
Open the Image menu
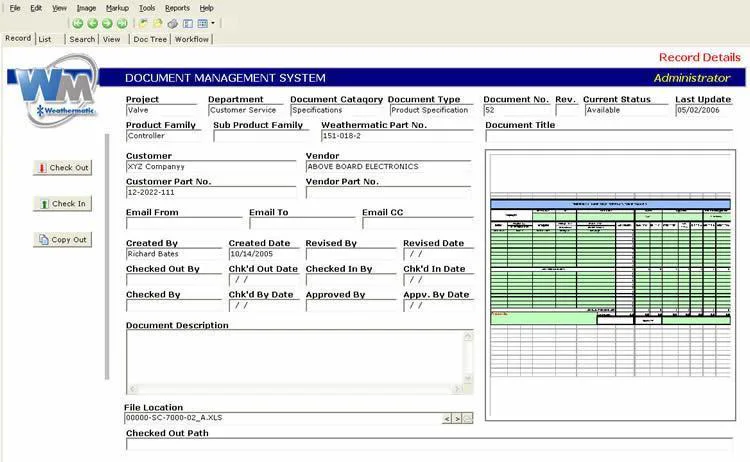86,8
